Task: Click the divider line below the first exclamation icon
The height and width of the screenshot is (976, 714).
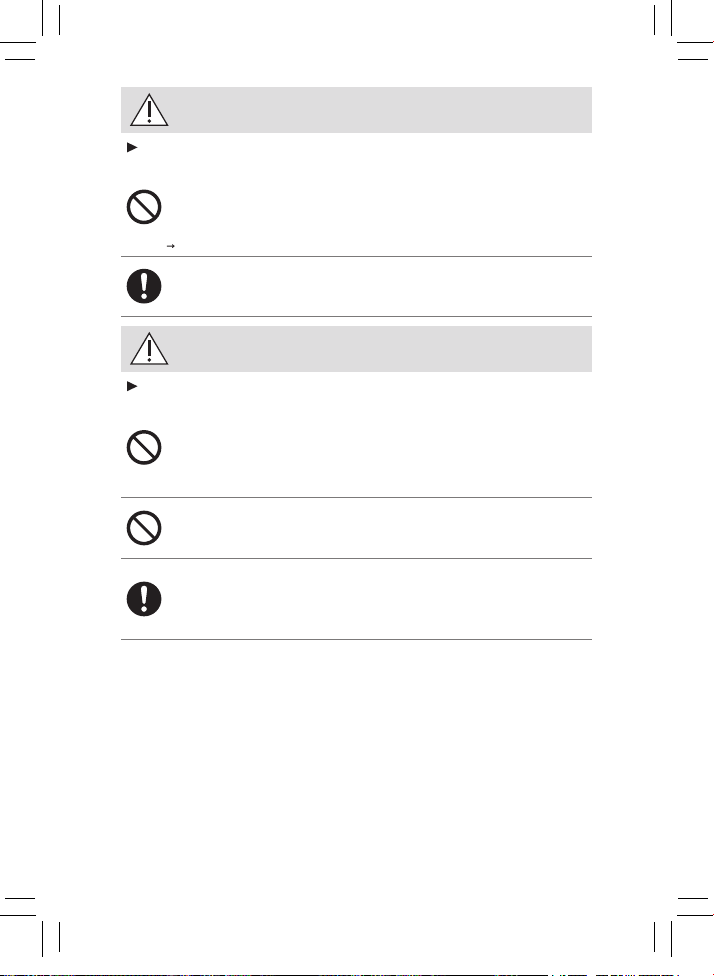Action: pos(356,316)
